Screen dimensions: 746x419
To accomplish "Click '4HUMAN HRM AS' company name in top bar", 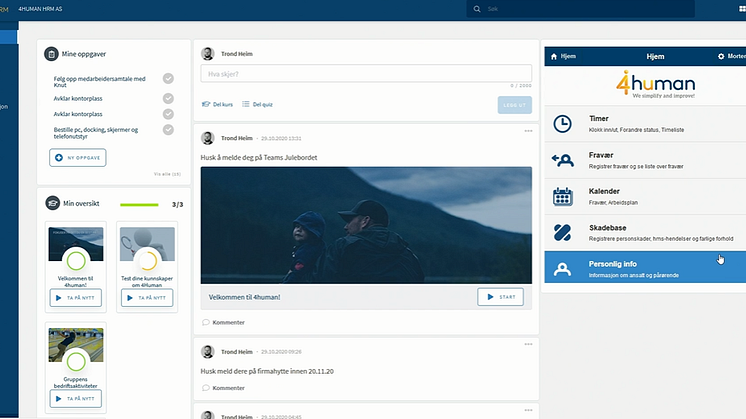I will [x=40, y=9].
